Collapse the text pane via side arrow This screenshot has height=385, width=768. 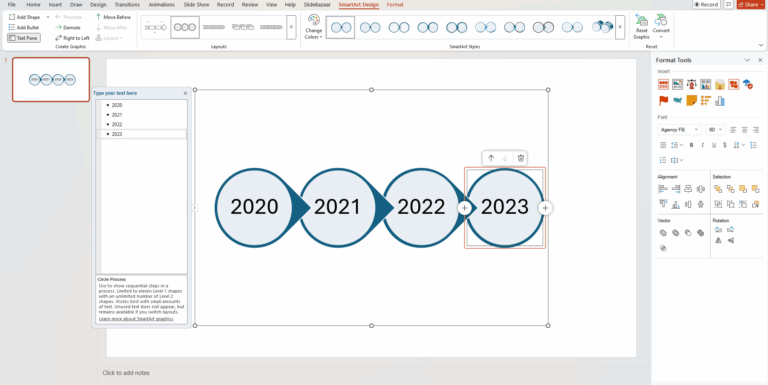tap(194, 208)
